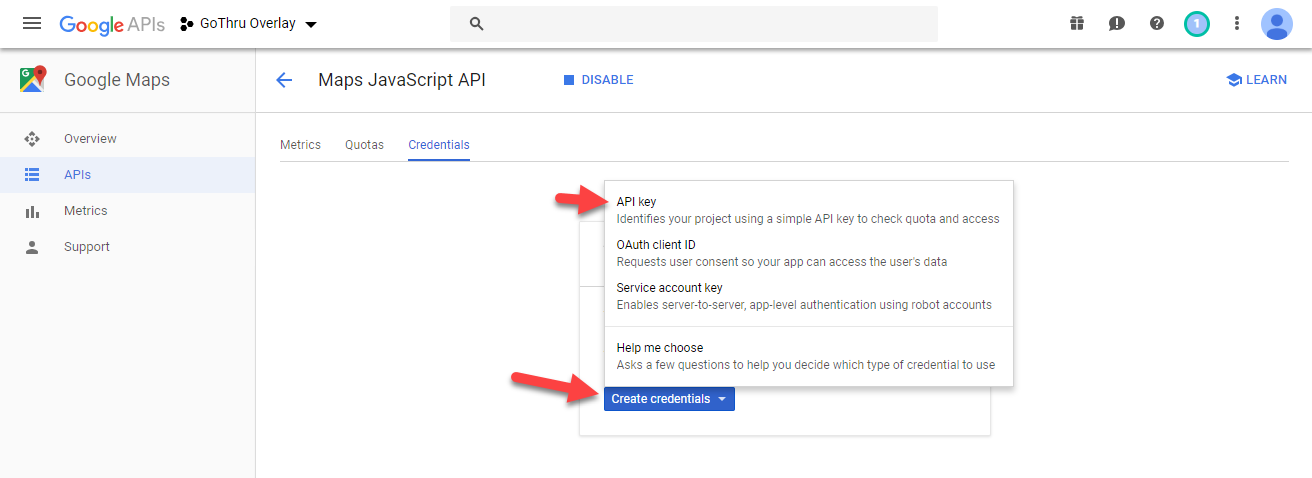This screenshot has width=1312, height=478.
Task: Open the GoThru Overlay project selector
Action: point(248,23)
